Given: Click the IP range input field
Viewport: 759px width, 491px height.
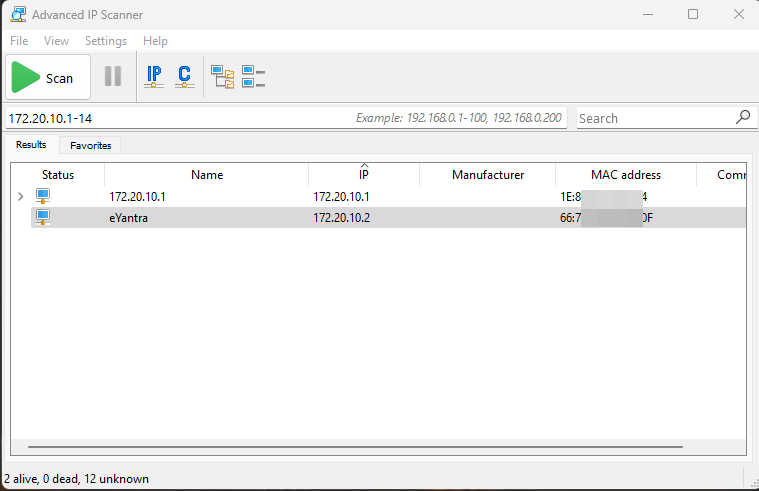Looking at the screenshot, I should click(x=286, y=118).
